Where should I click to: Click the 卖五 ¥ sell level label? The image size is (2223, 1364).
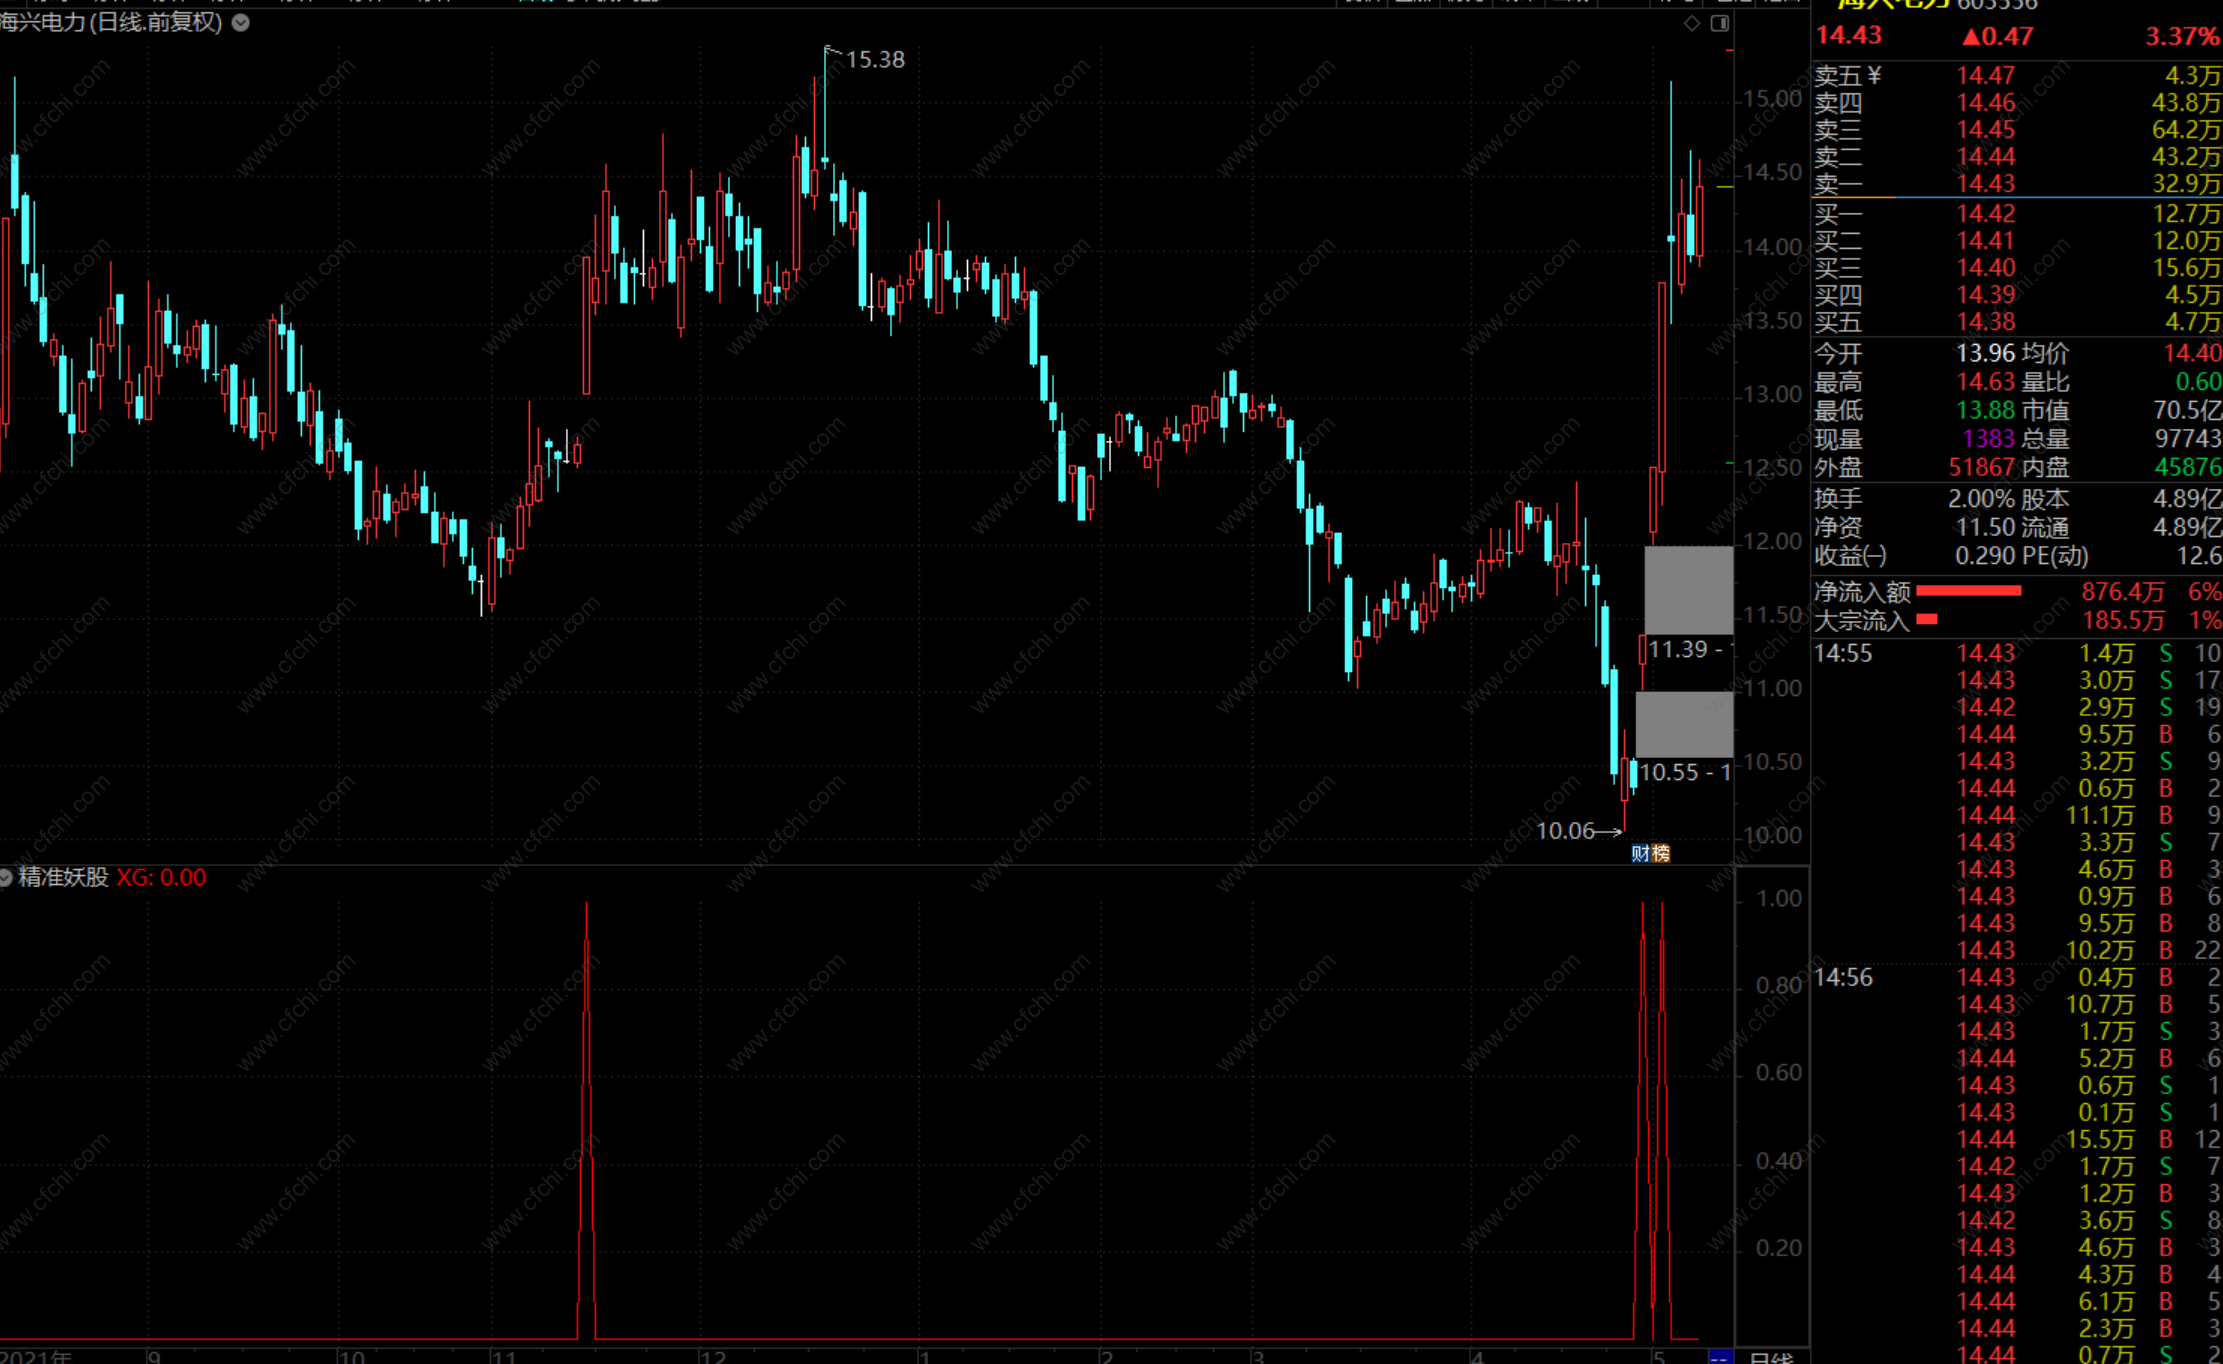point(1847,76)
